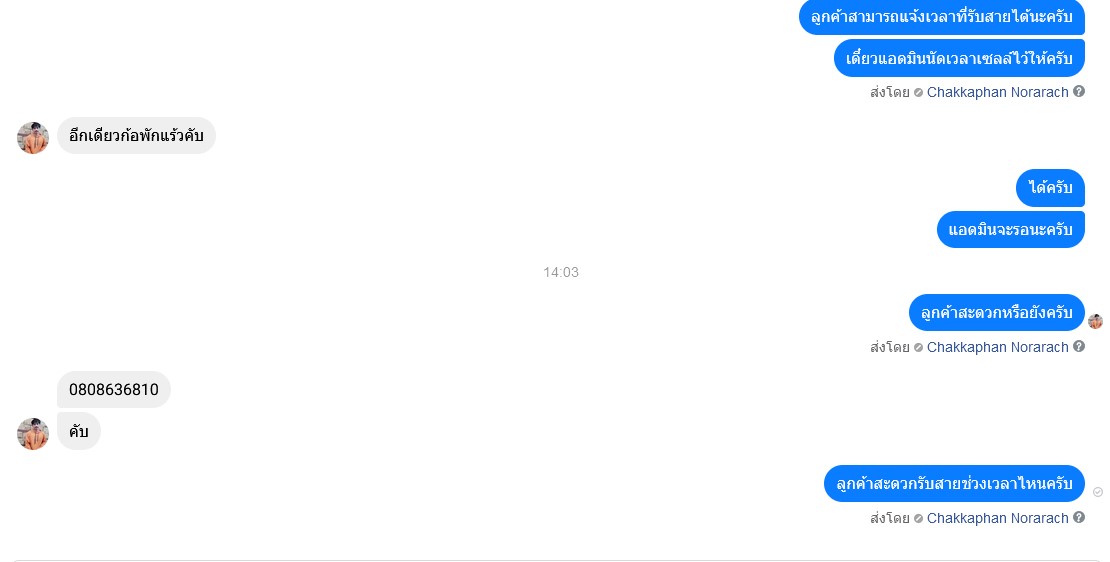This screenshot has width=1110, height=562.
Task: Open Chakkaphan Norarach link under ลูกค้าสะดวกรับสายช่วงเวลาไหนครับ
Action: click(x=997, y=518)
